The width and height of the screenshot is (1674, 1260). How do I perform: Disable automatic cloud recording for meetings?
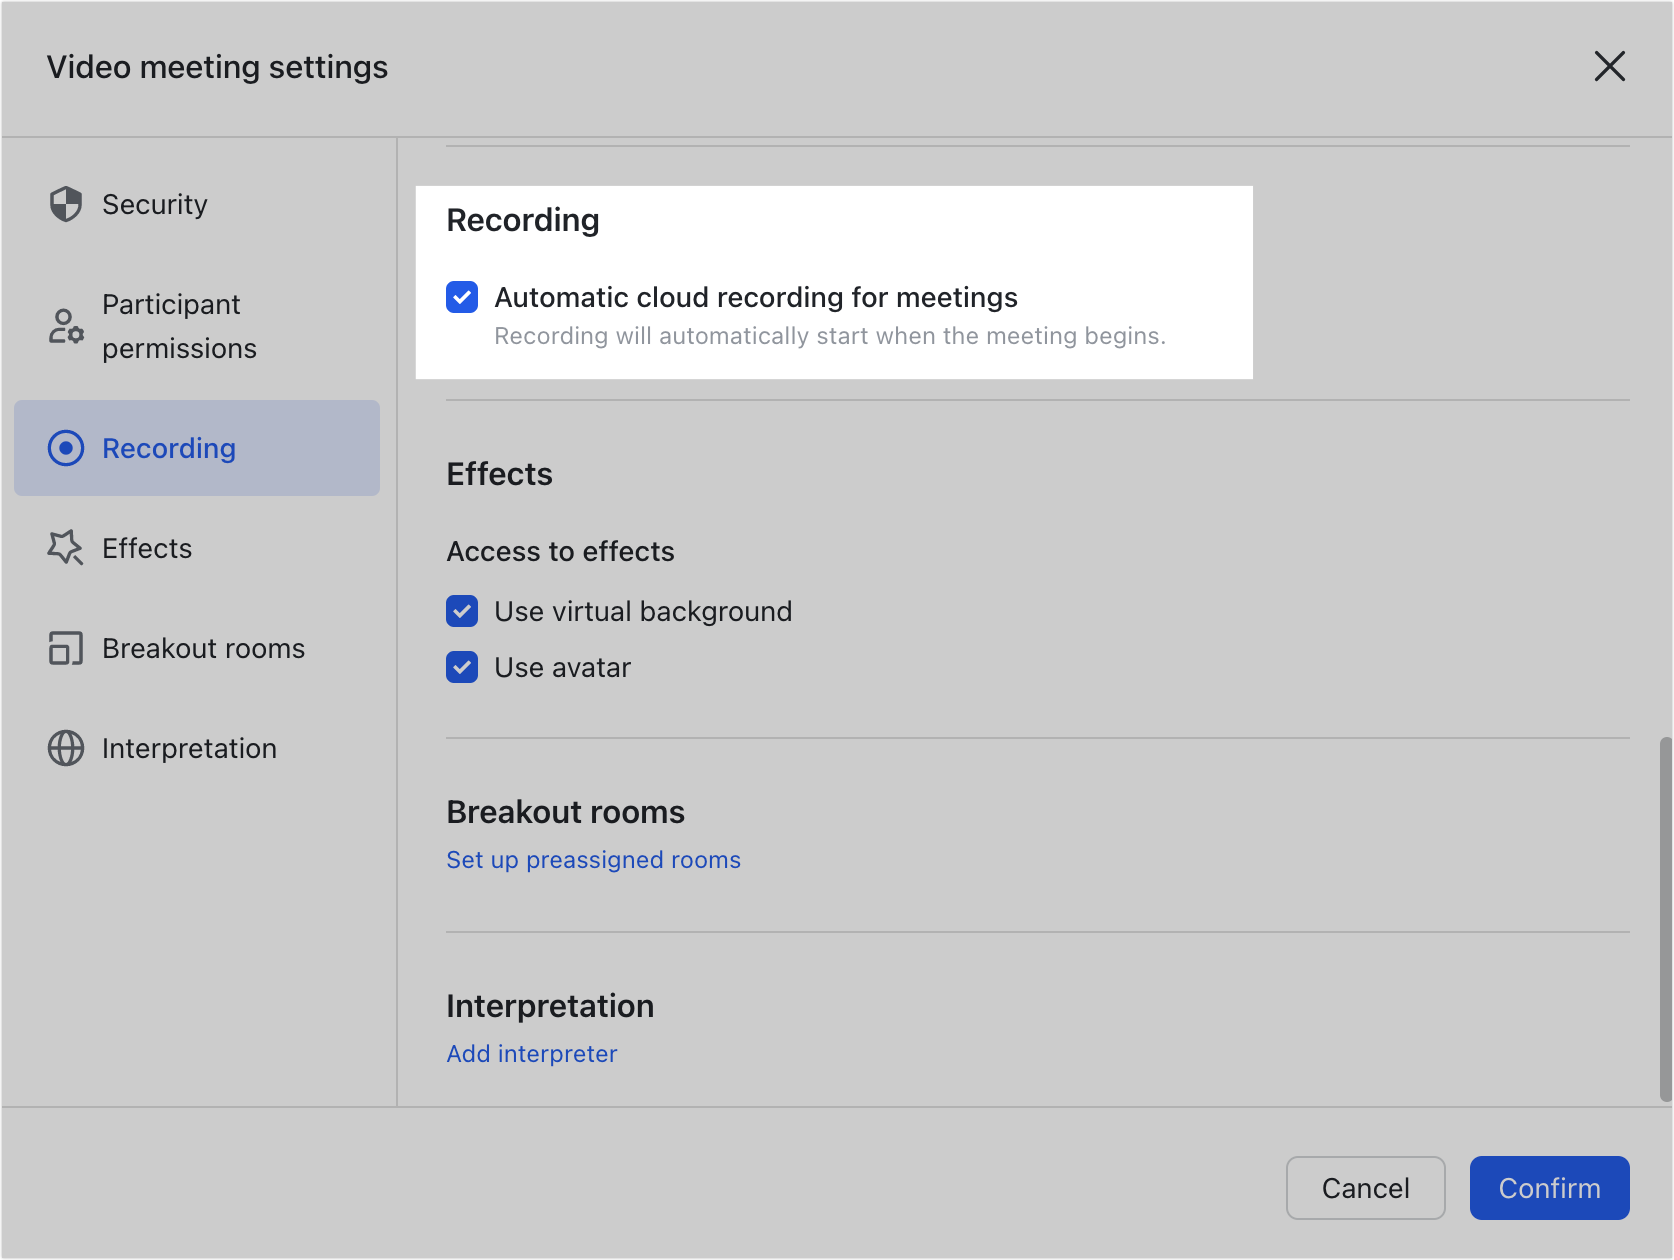(x=462, y=297)
